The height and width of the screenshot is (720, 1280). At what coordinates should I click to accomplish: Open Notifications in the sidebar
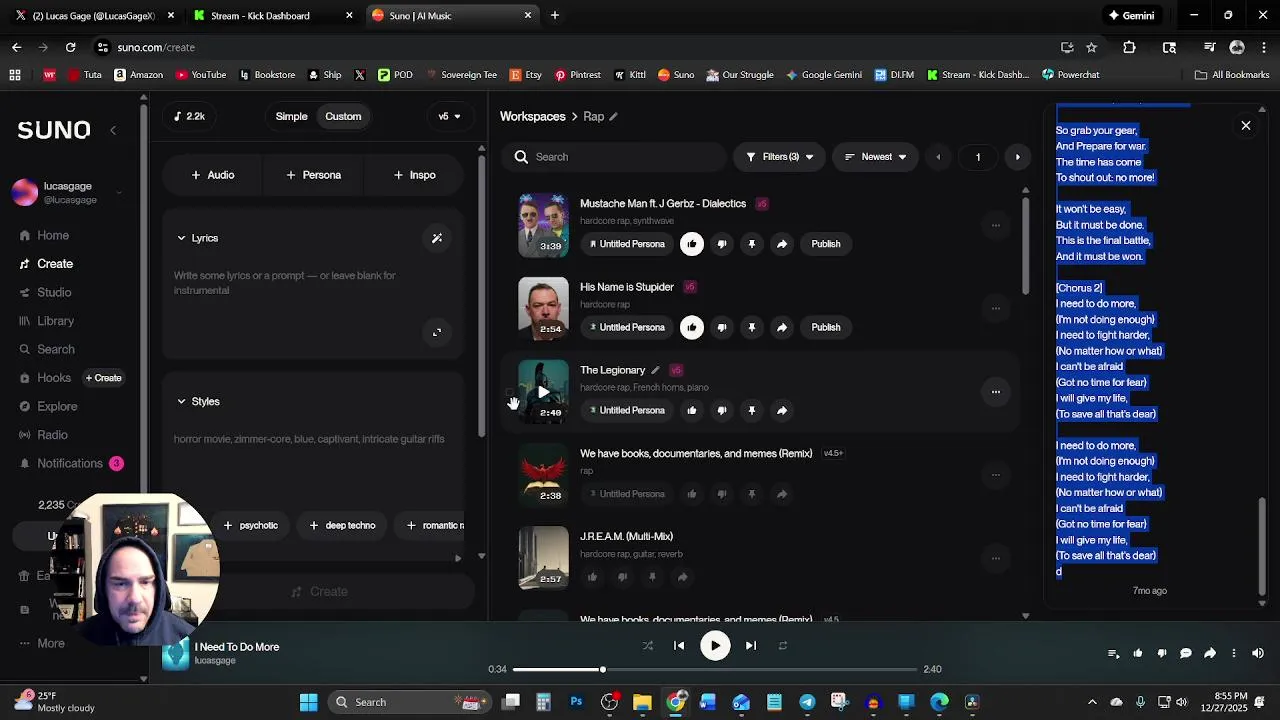[70, 464]
